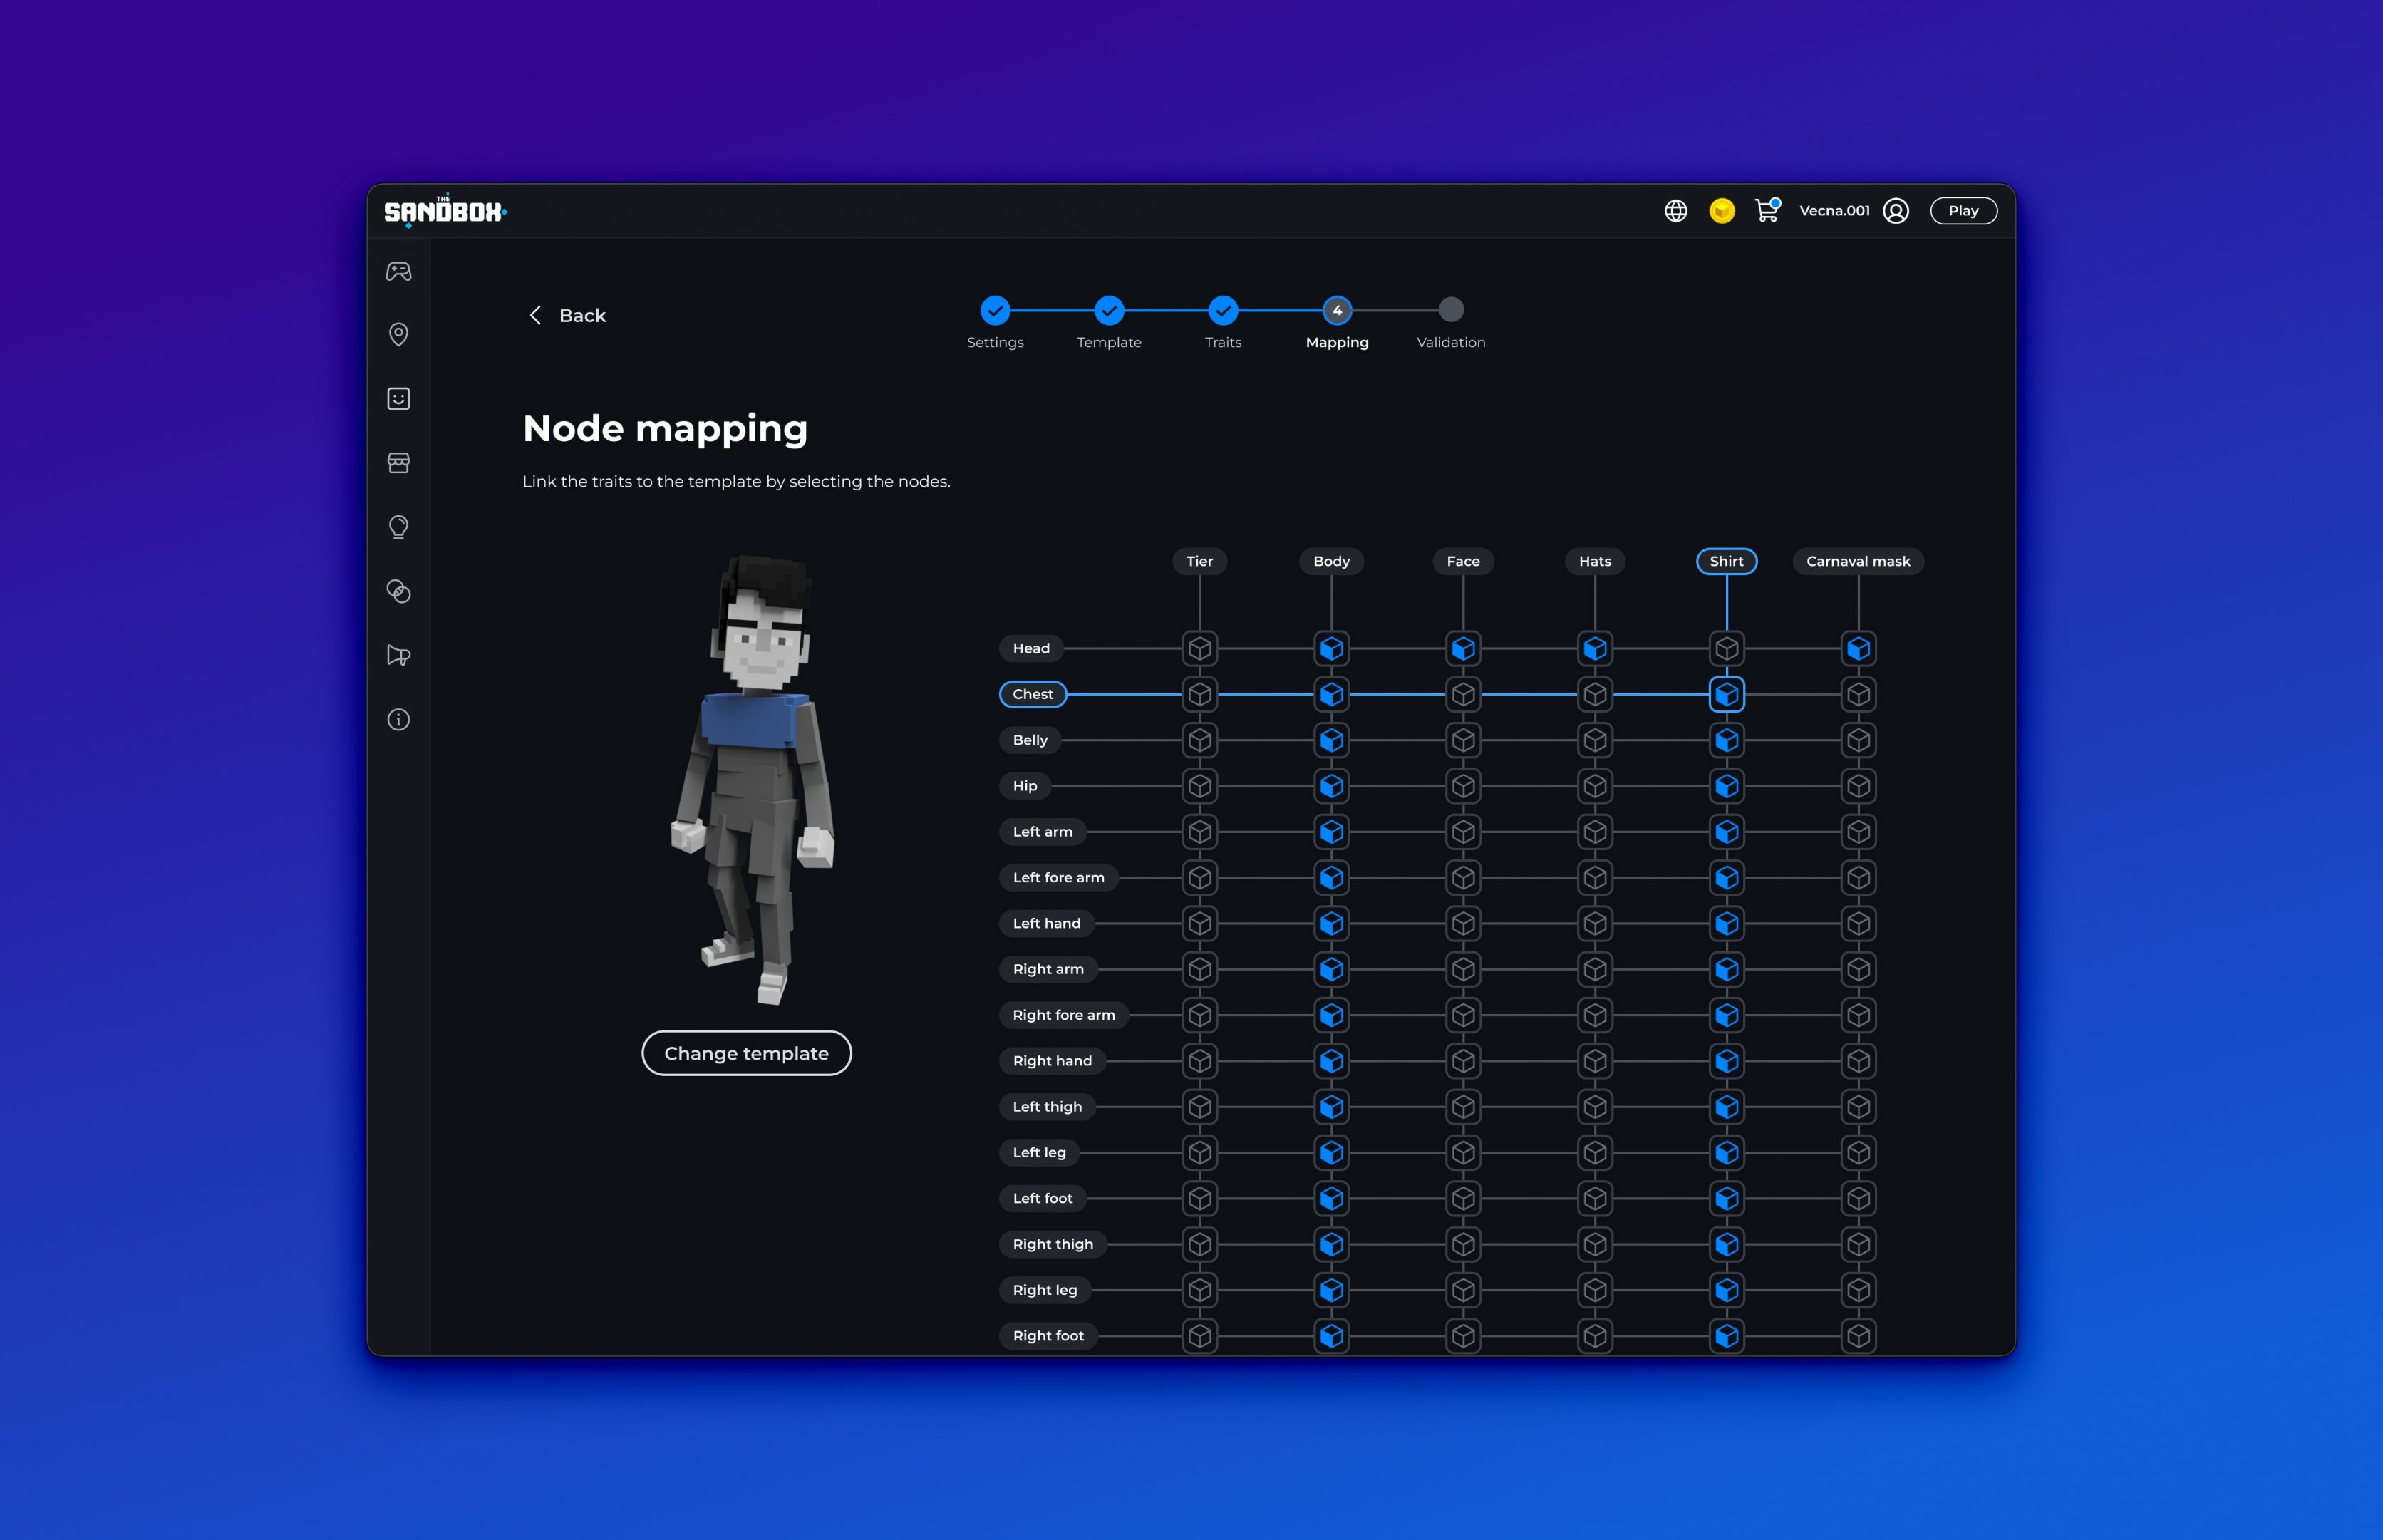The height and width of the screenshot is (1540, 2383).
Task: Click the info icon at sidebar bottom
Action: coord(398,720)
